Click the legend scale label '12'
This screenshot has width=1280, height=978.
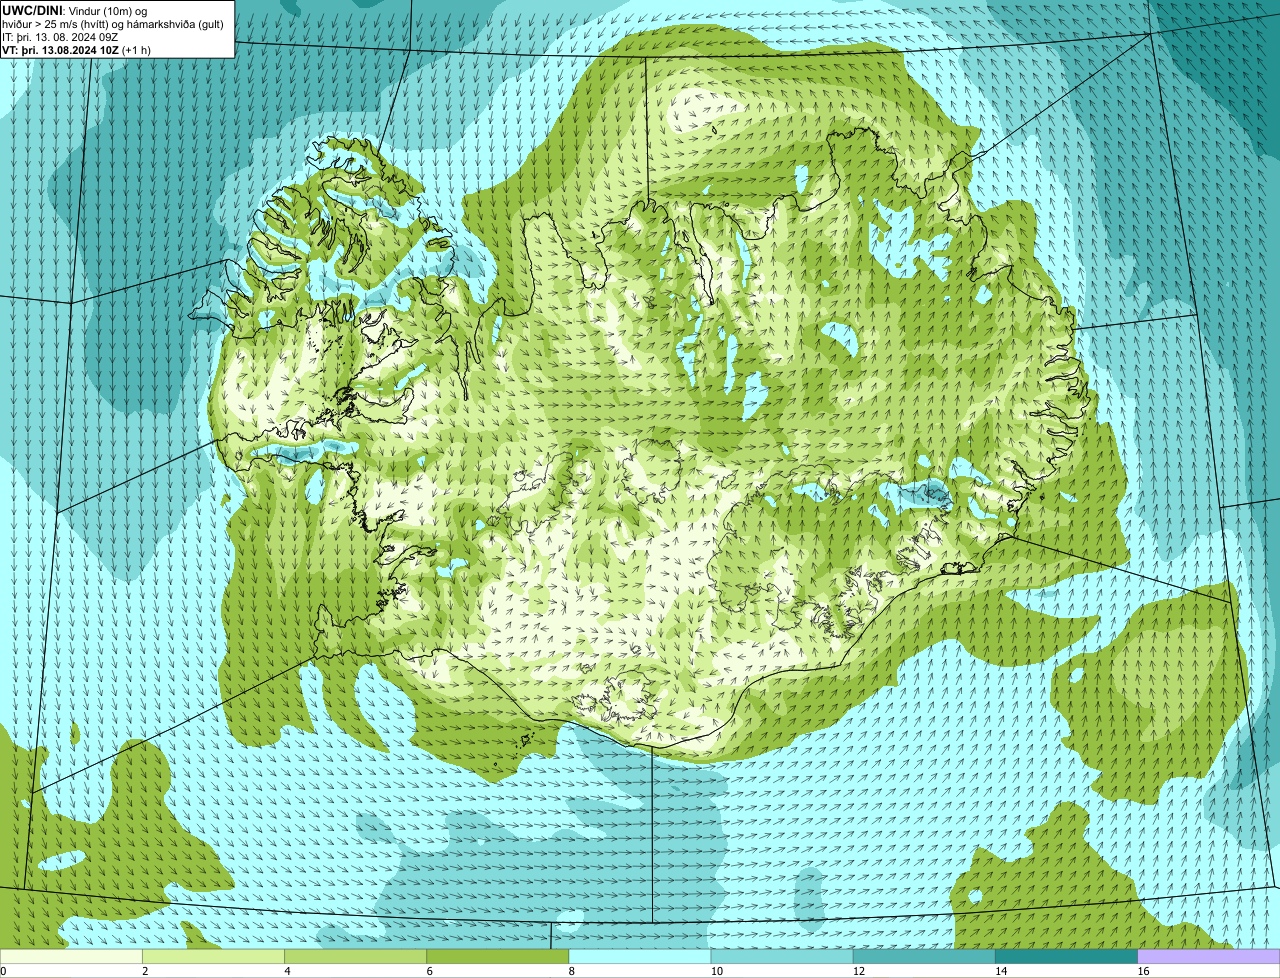click(858, 971)
